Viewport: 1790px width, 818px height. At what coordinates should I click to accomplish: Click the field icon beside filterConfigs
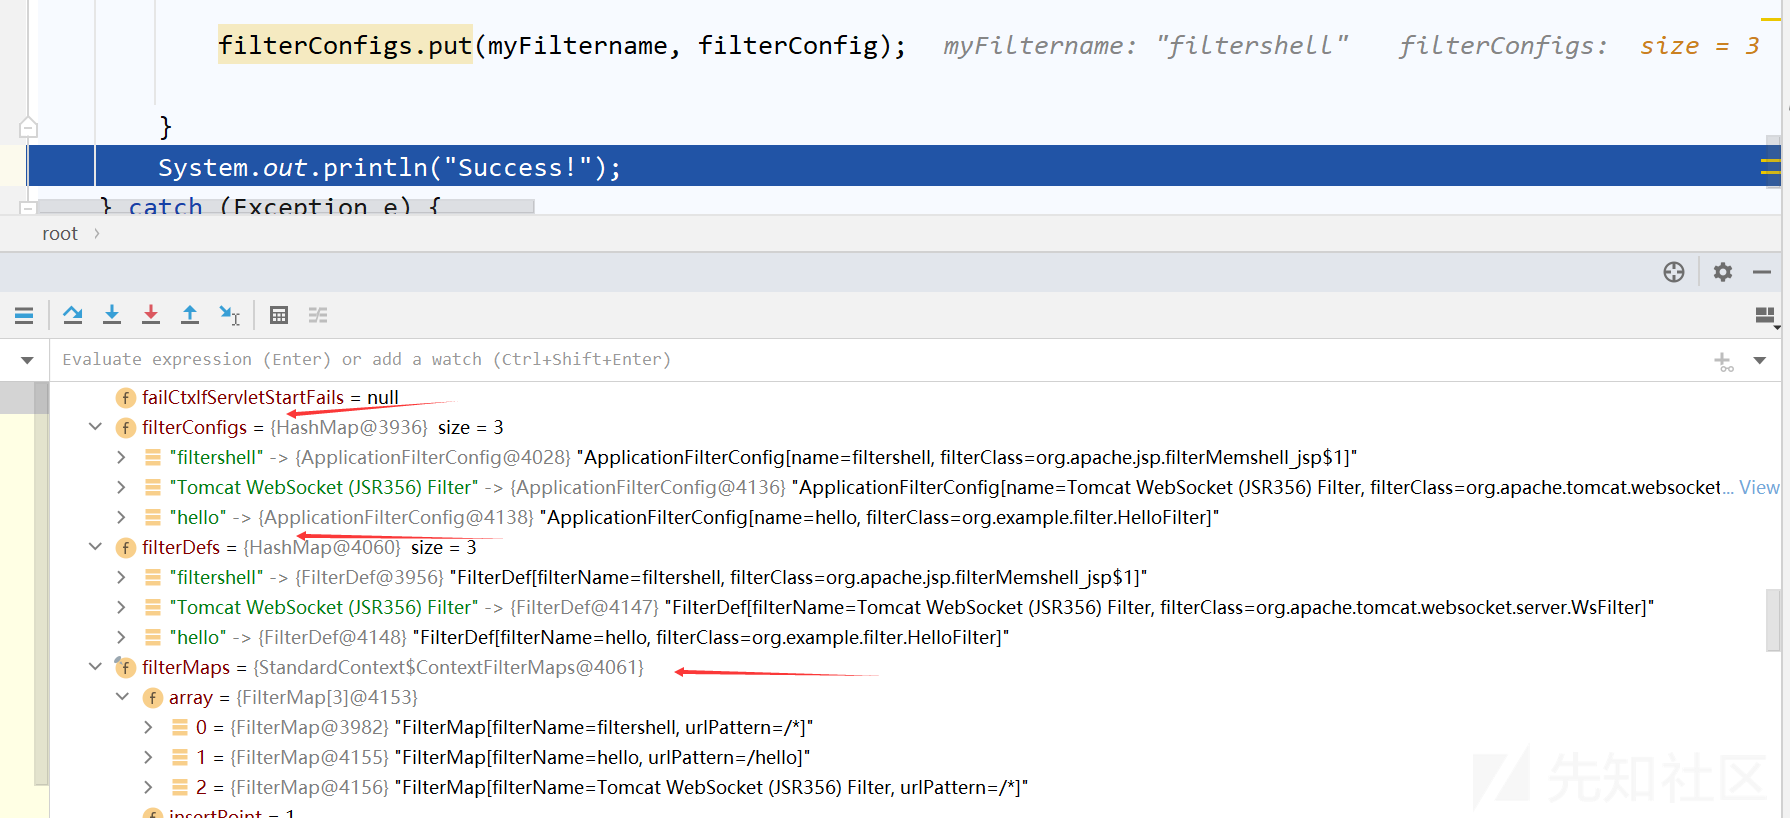pyautogui.click(x=125, y=428)
